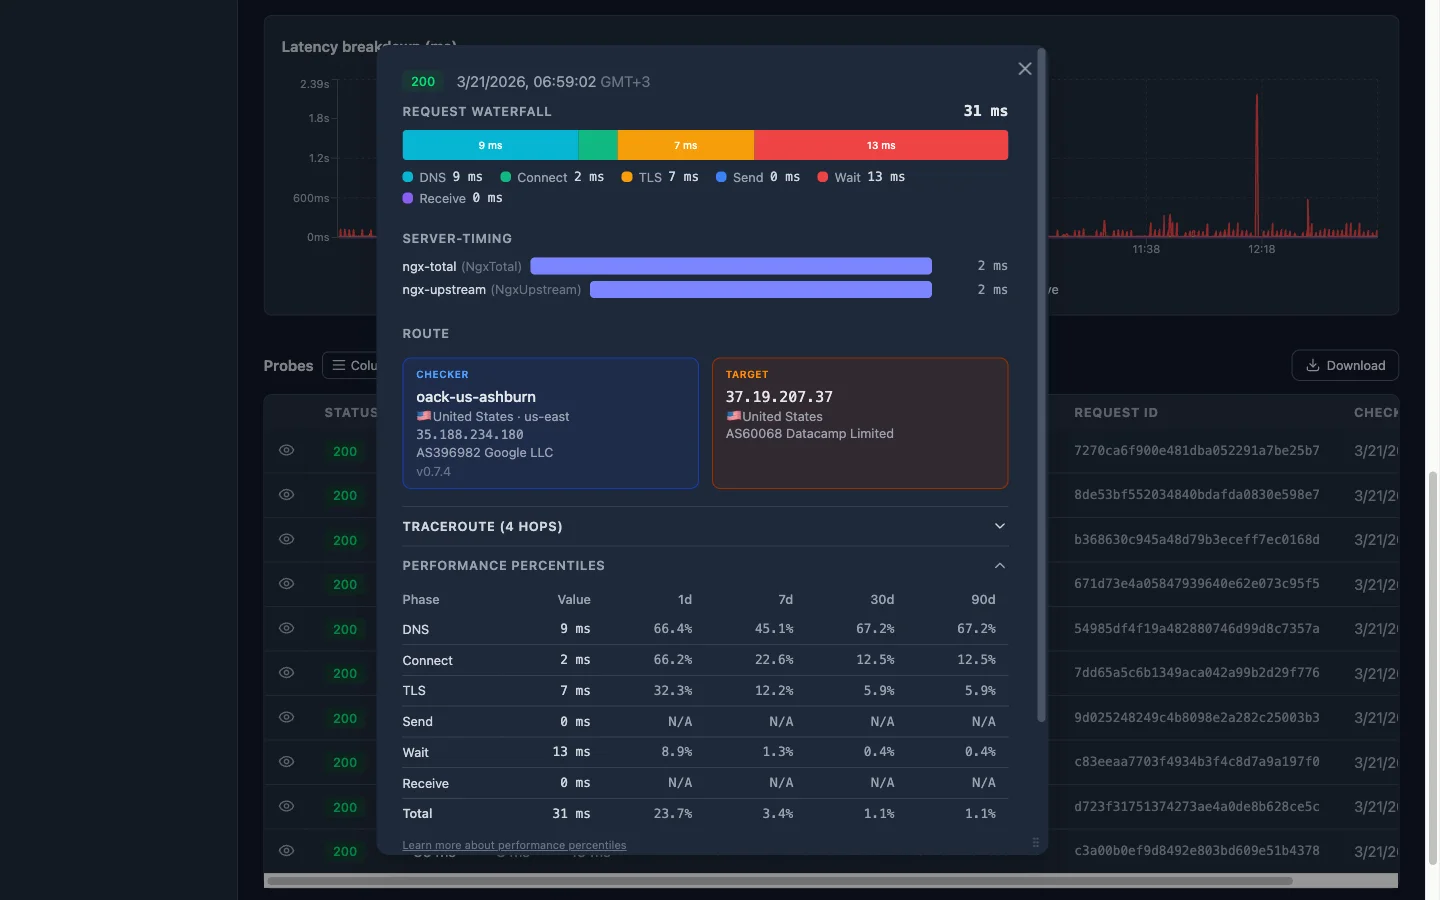Click the red Wait 13 ms waterfall segment
This screenshot has width=1440, height=900.
880,146
